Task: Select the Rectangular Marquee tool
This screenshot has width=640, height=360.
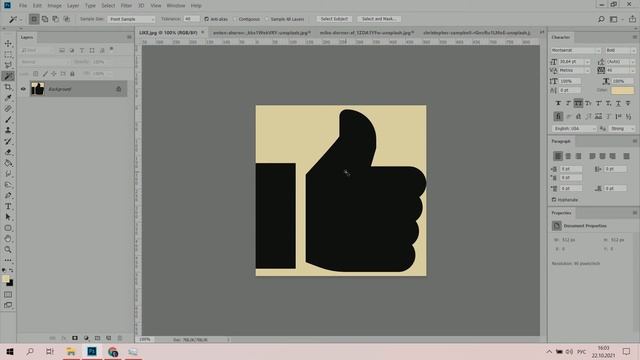Action: (8, 54)
